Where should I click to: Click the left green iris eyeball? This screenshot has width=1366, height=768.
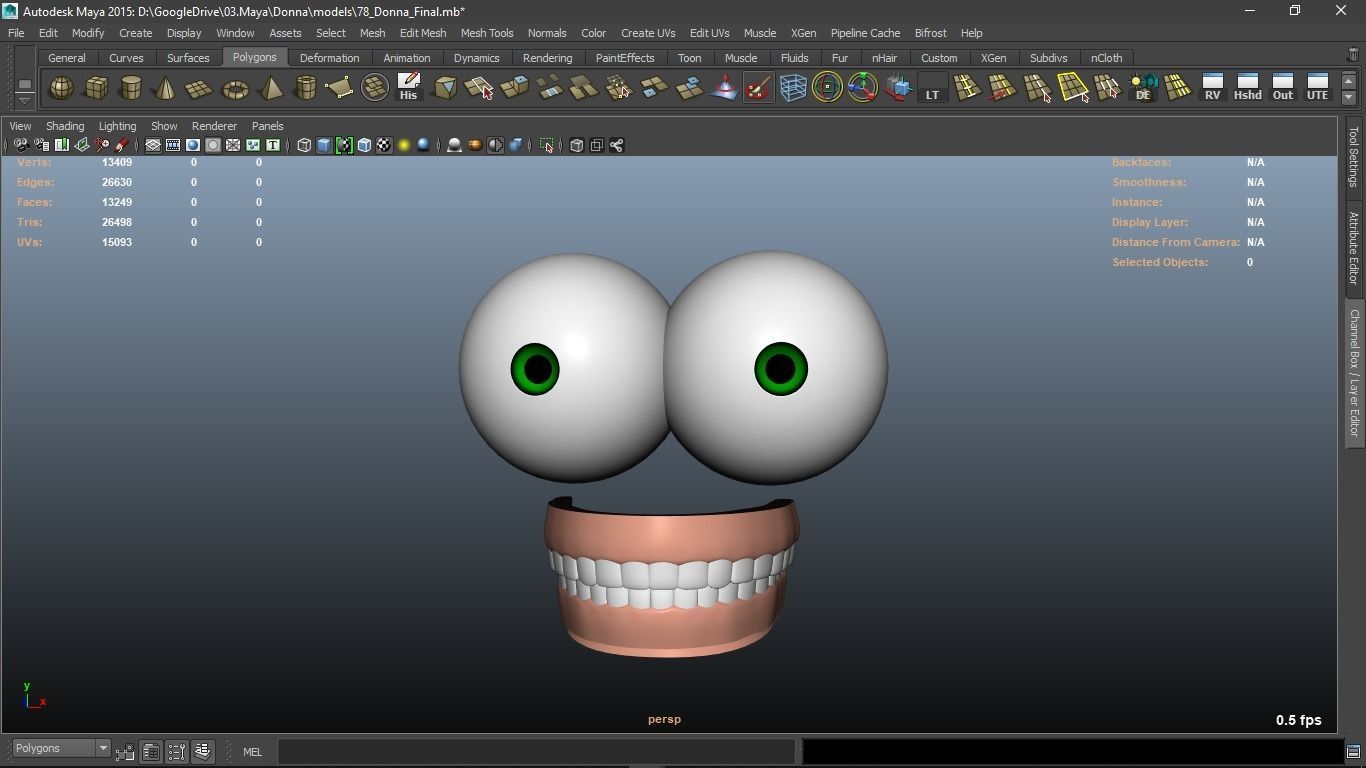point(535,369)
